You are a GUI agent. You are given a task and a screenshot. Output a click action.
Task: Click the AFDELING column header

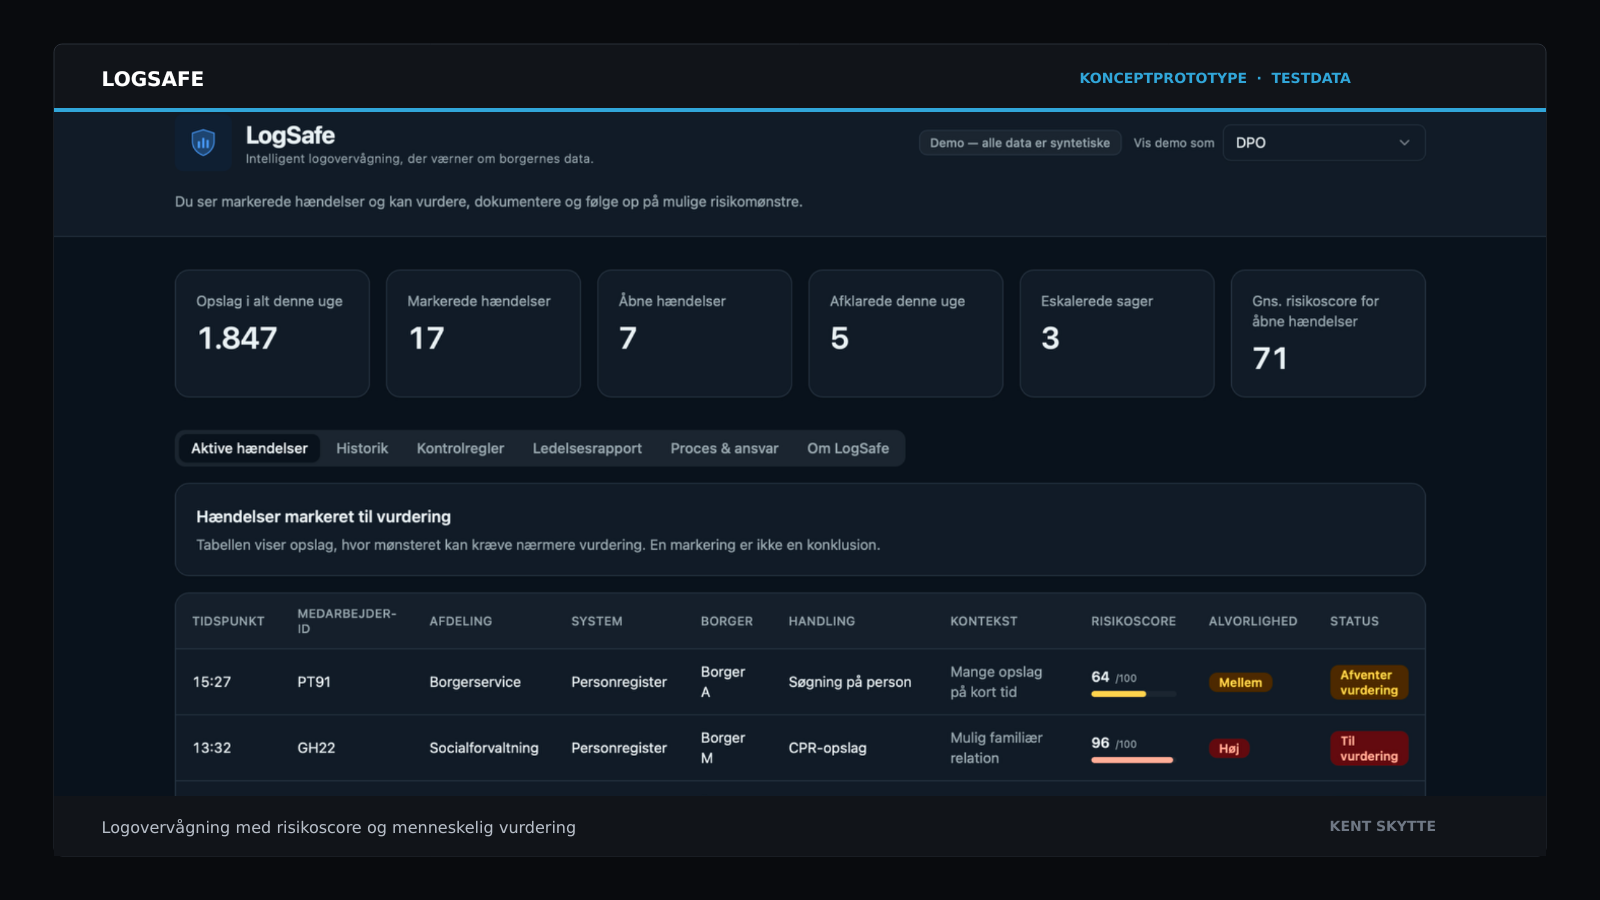(x=460, y=622)
